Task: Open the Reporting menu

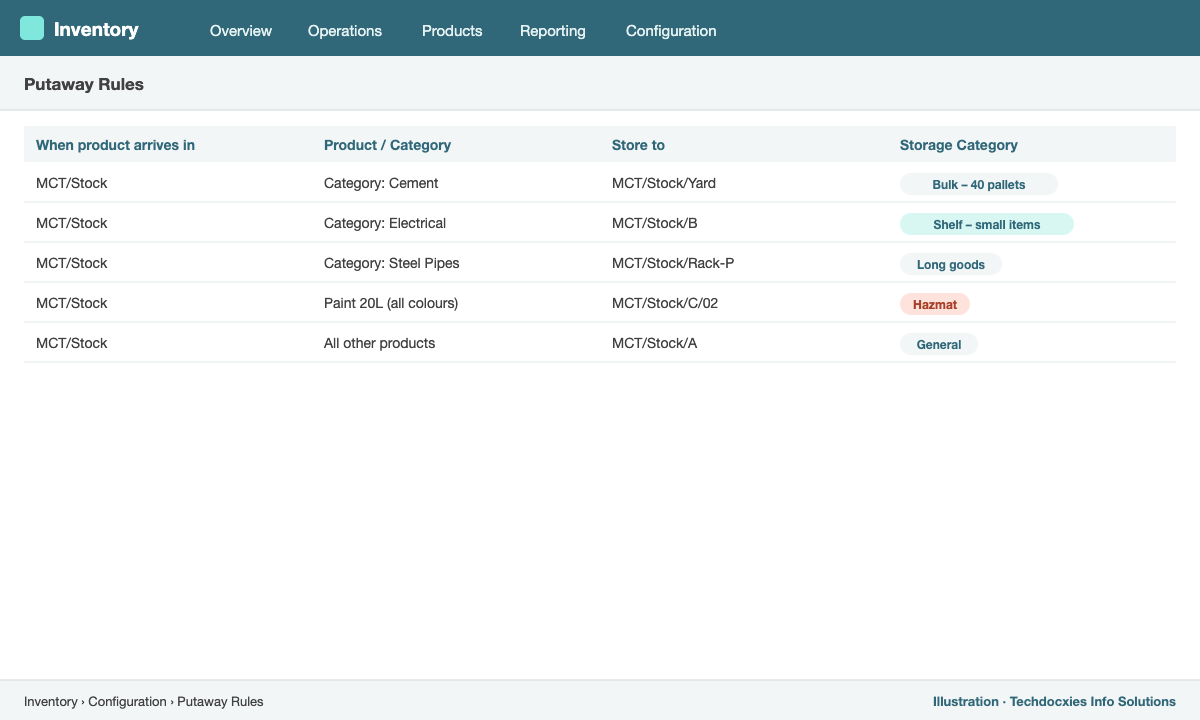Action: 553,31
